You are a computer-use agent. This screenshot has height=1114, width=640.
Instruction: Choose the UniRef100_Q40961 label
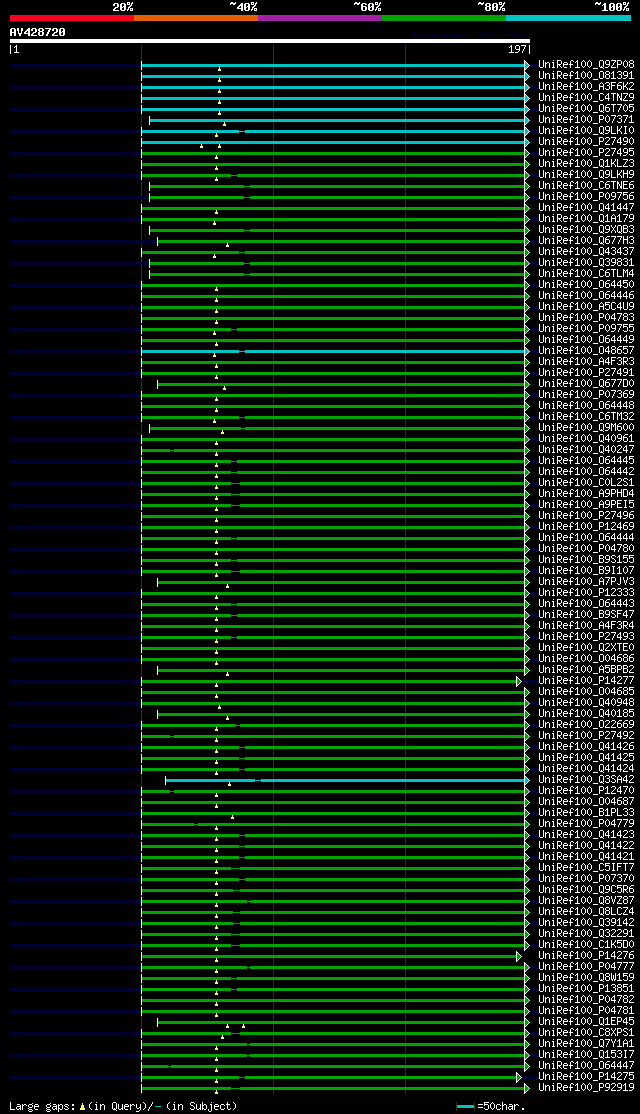click(586, 439)
